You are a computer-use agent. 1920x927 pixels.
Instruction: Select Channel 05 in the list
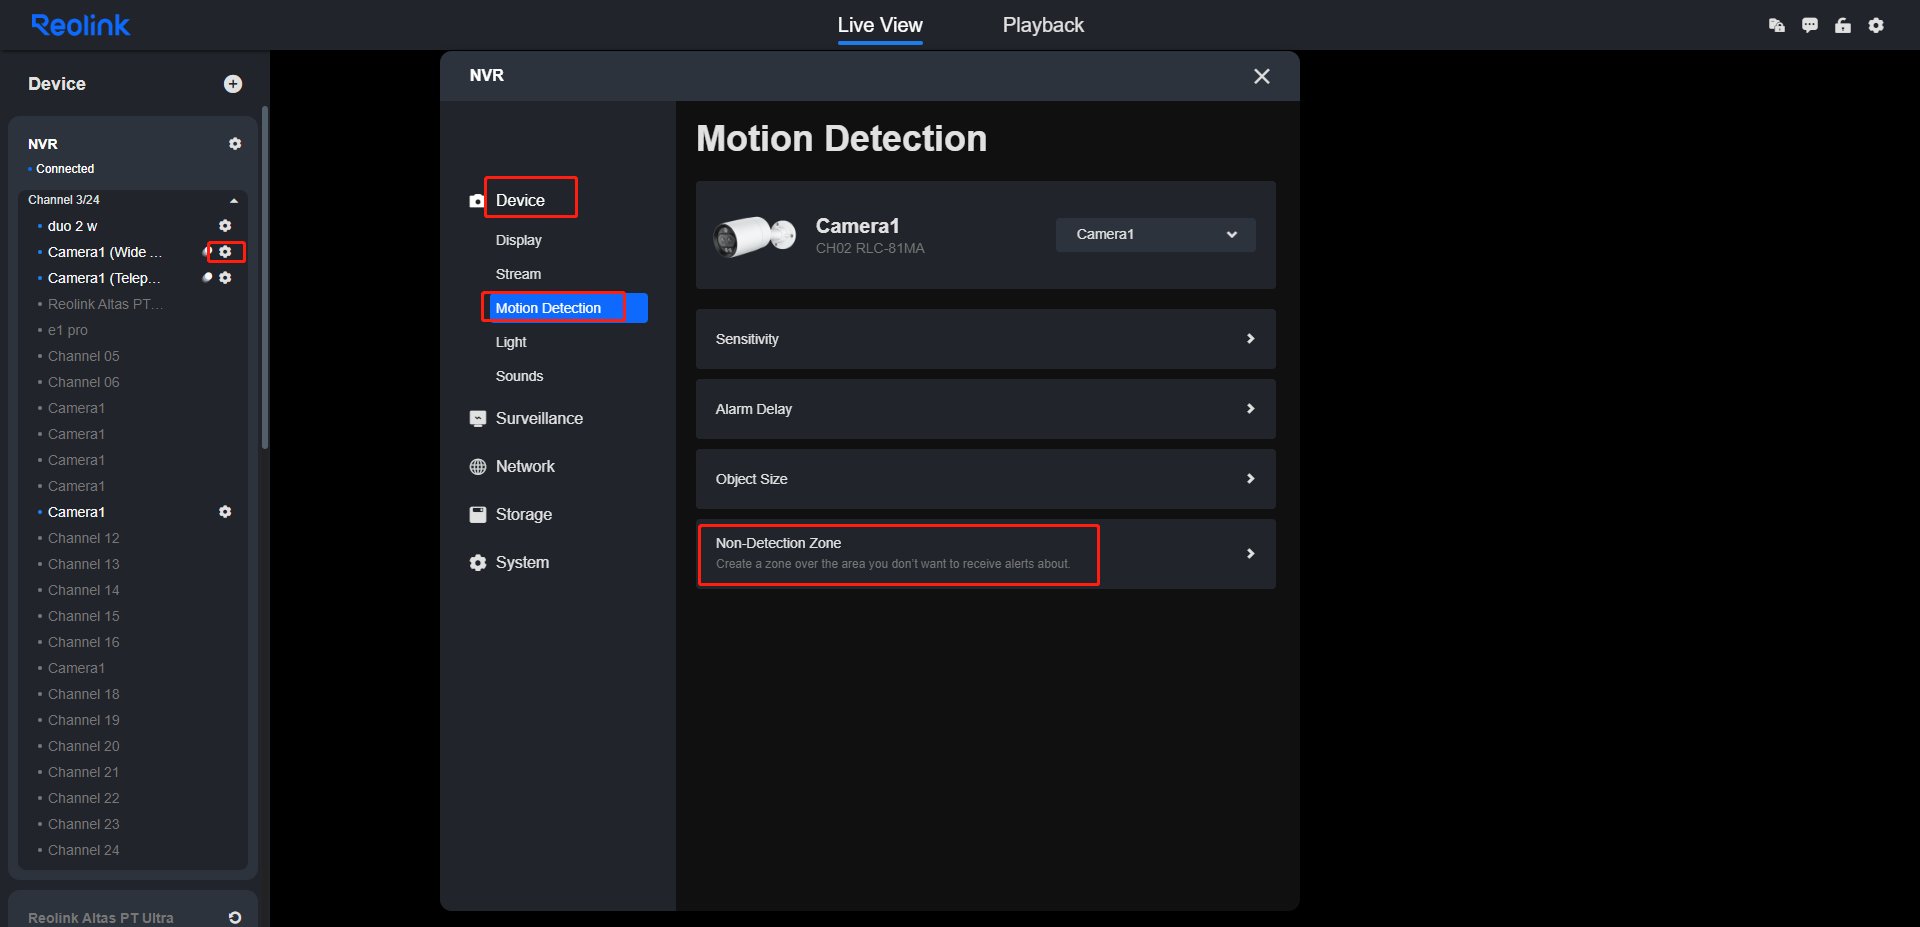pyautogui.click(x=84, y=356)
